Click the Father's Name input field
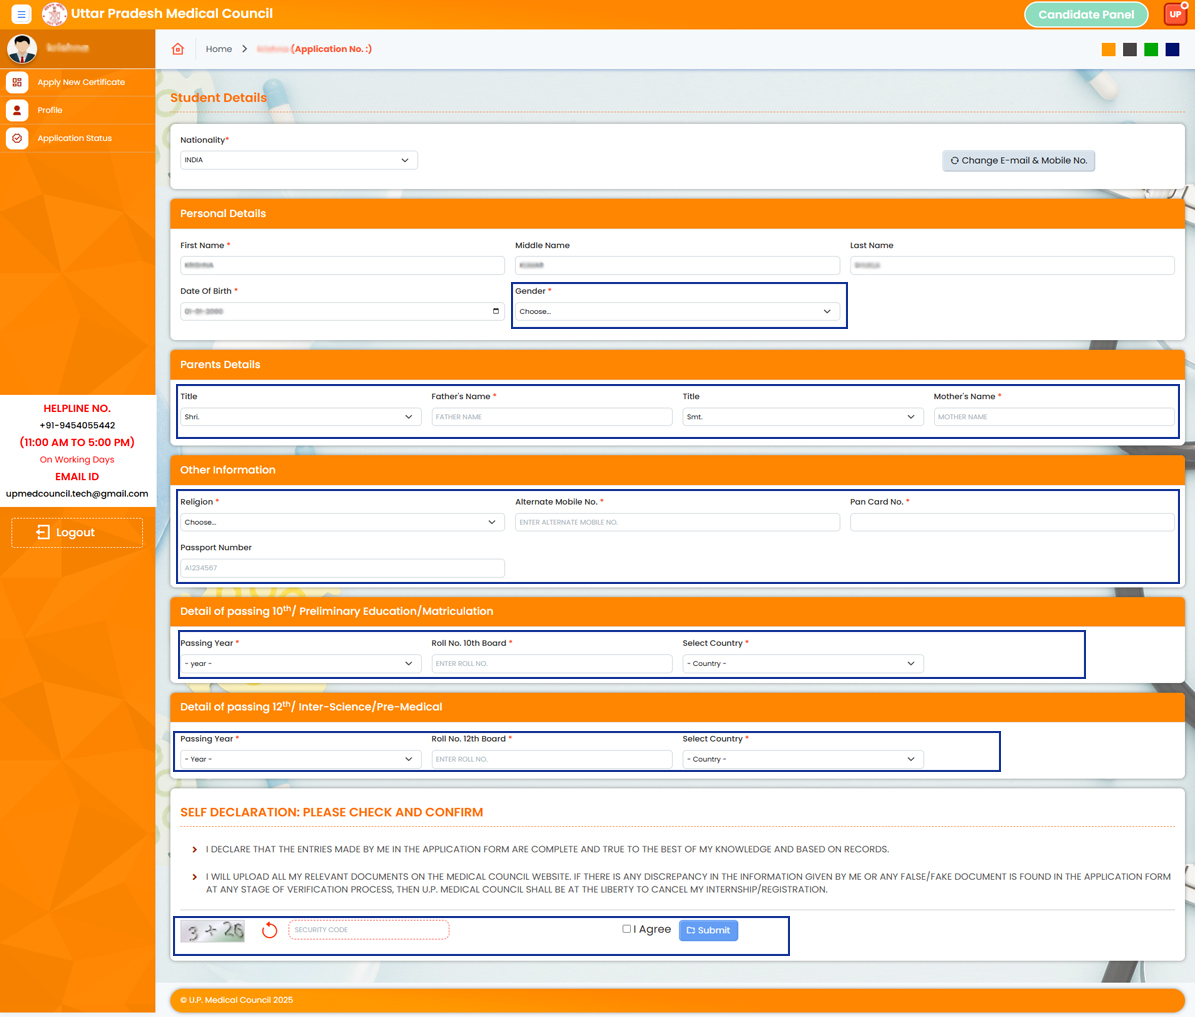Screen dimensions: 1195x1017 coord(551,417)
